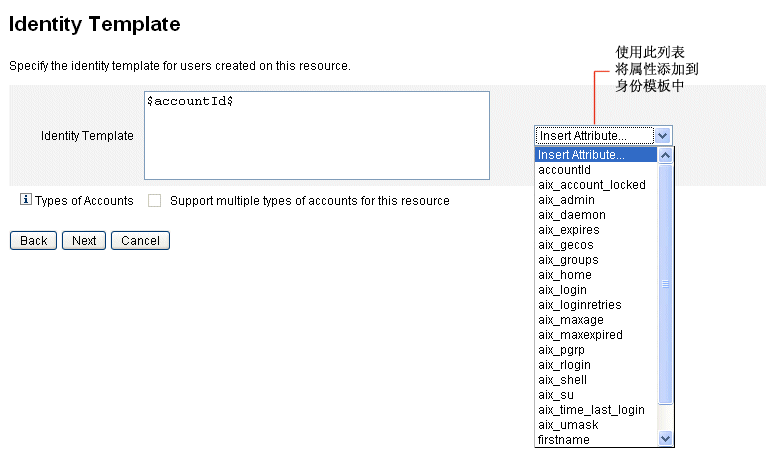Proceed with the Next button

click(84, 240)
